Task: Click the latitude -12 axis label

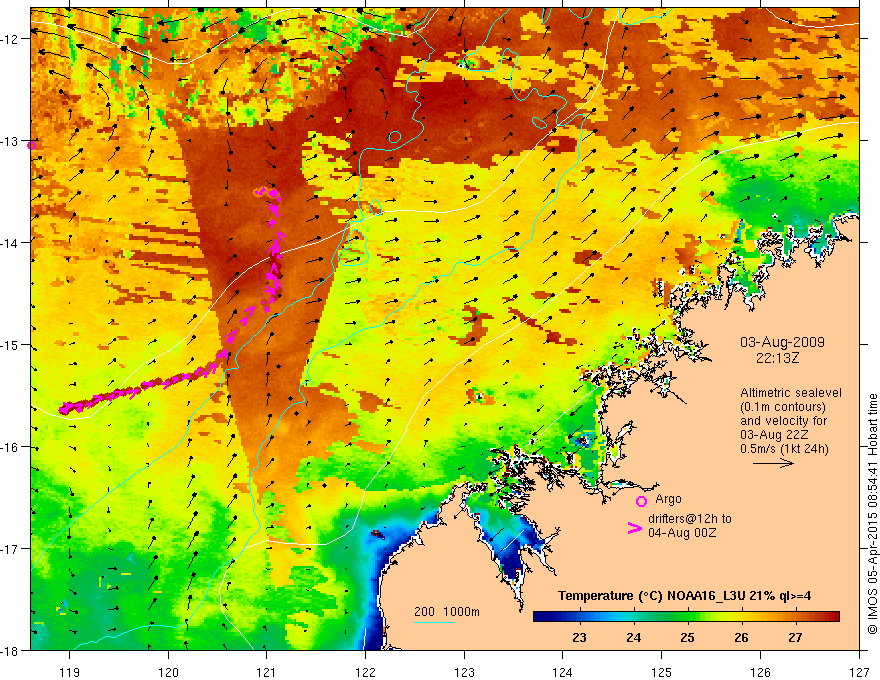Action: [x=11, y=39]
